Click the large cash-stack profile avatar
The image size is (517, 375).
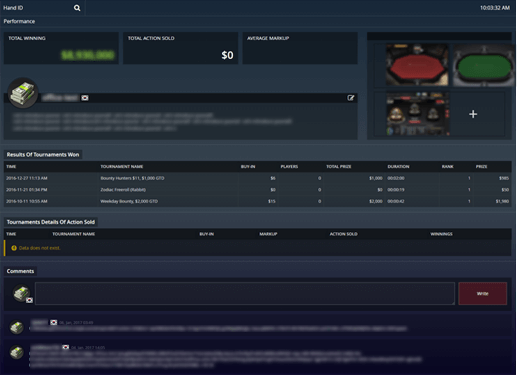point(23,93)
